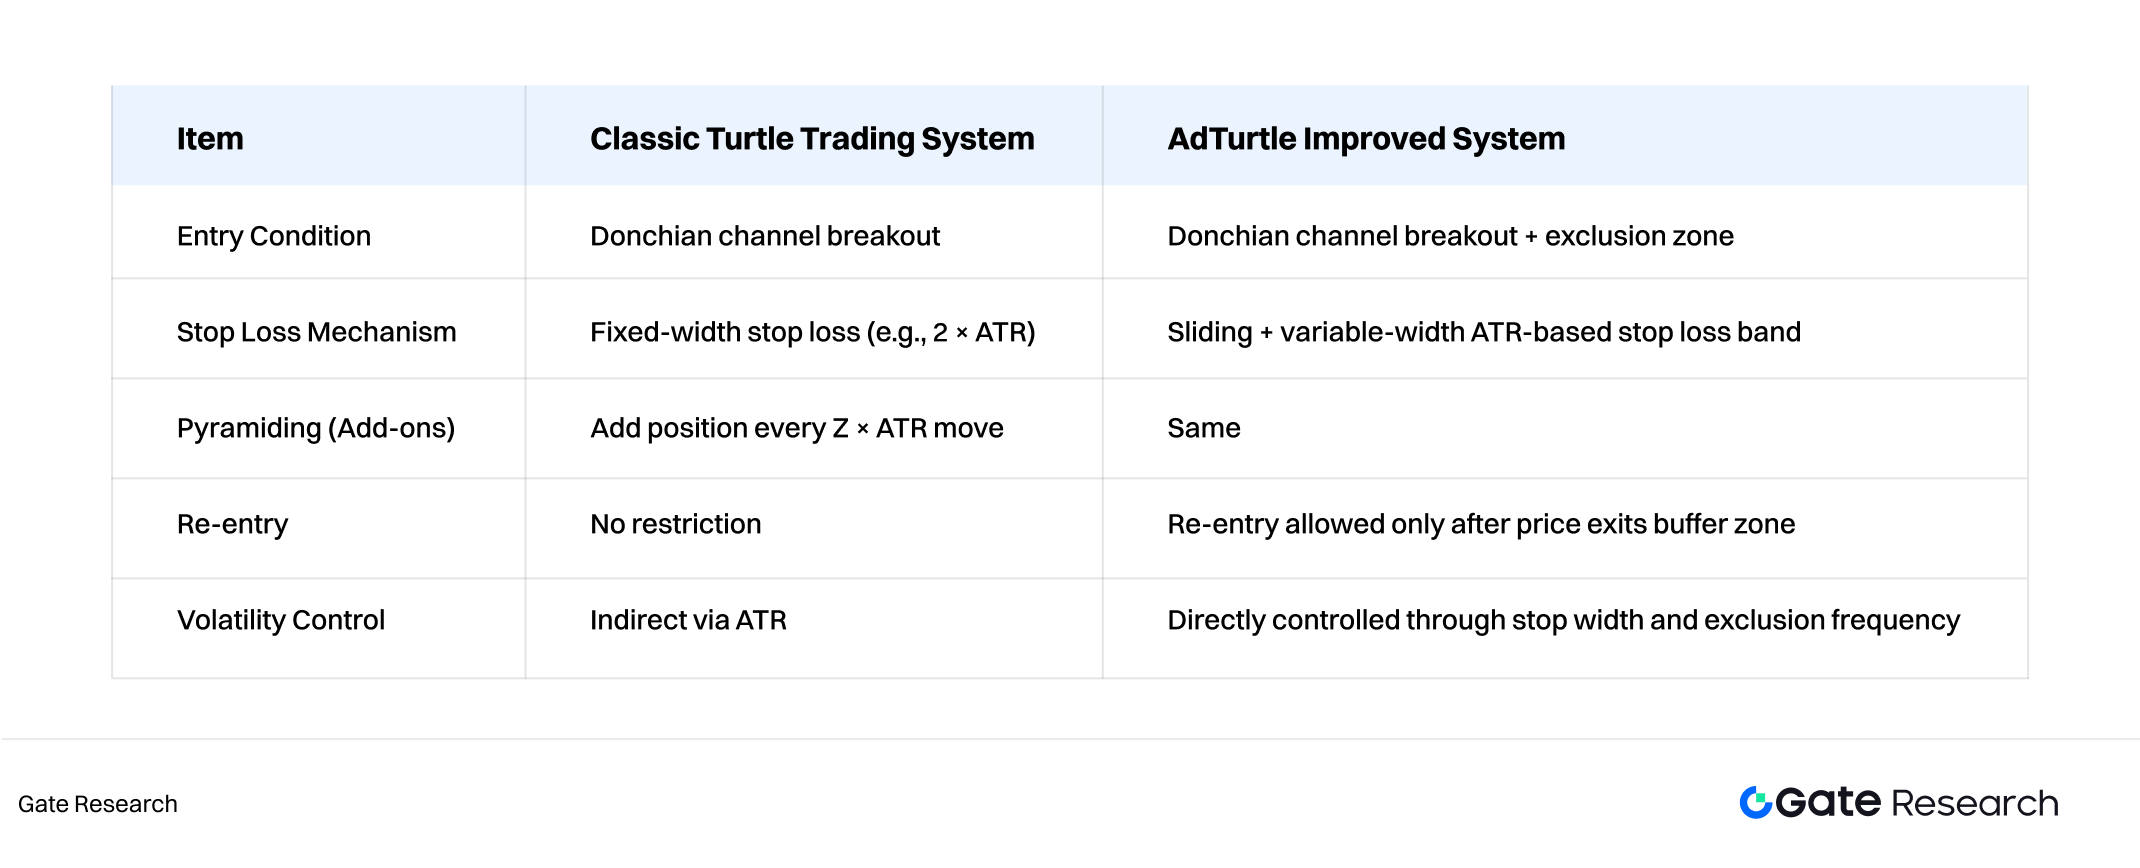2140x868 pixels.
Task: Click the Sliding variable-width ATR stop cell
Action: (x=1484, y=332)
